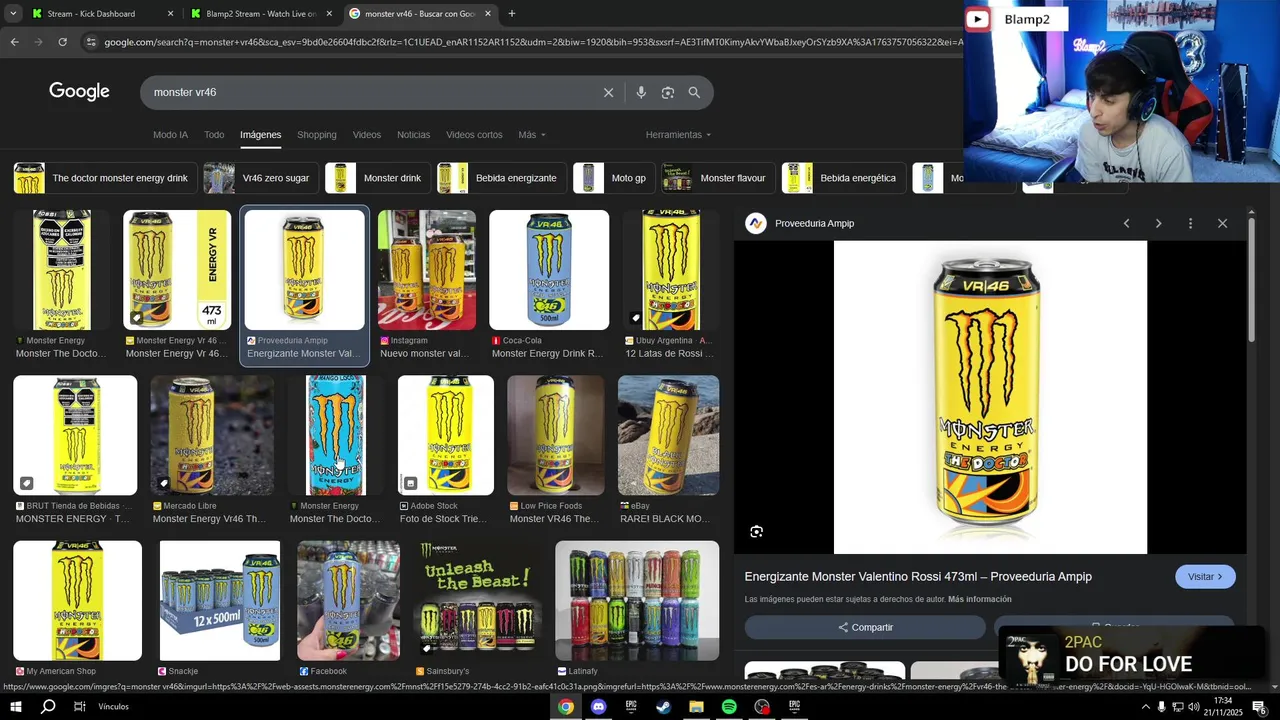The image size is (1280, 720).
Task: Search inside image with Lens icon
Action: point(757,532)
